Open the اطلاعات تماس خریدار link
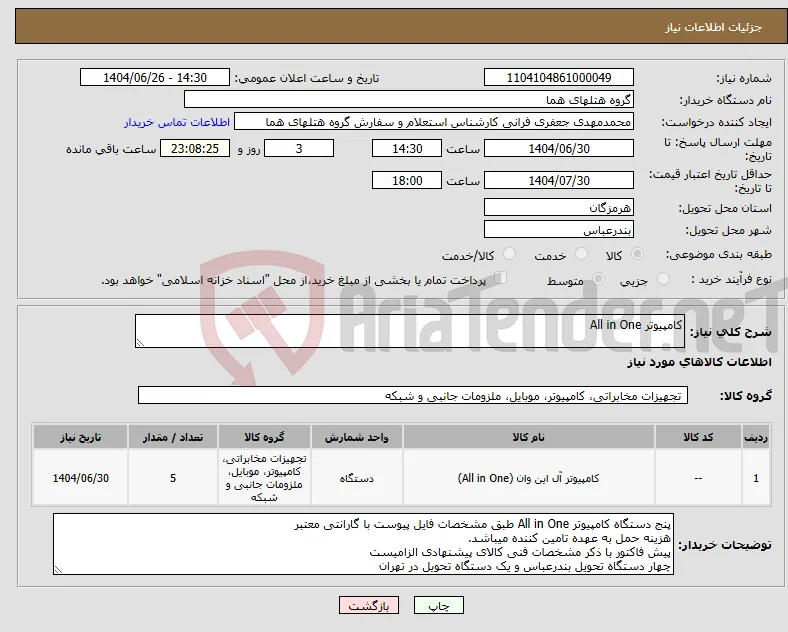This screenshot has height=632, width=788. [177, 122]
